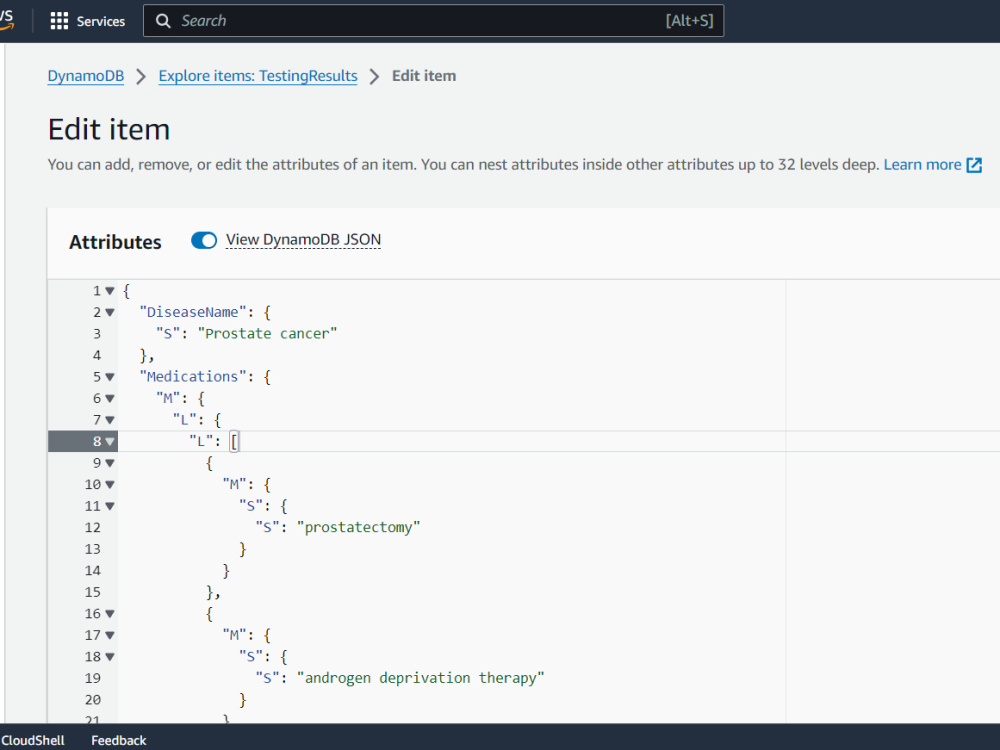Focus the AWS Search input field
Image resolution: width=1000 pixels, height=750 pixels.
[434, 21]
